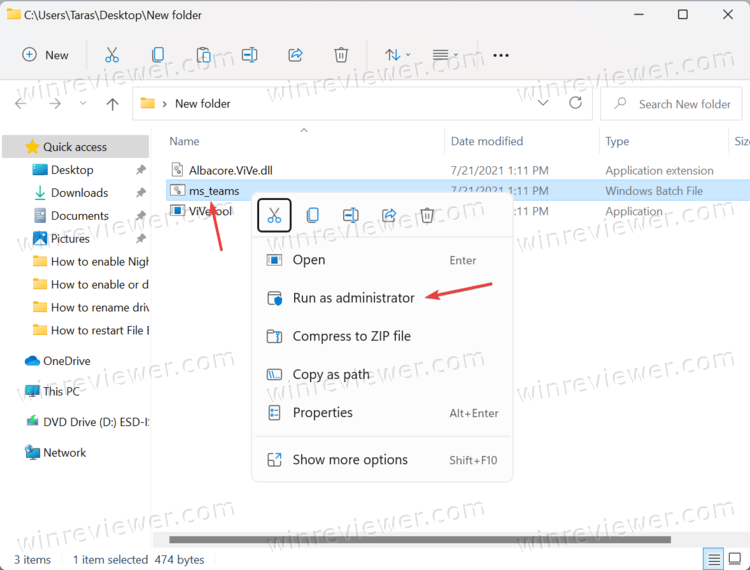Refresh the New folder view
750x570 pixels.
click(575, 103)
